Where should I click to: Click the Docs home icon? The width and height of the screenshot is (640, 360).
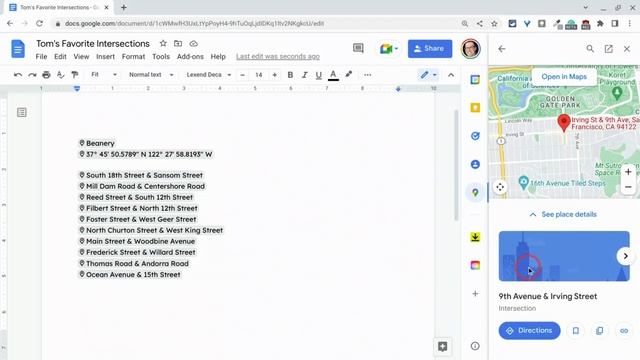[x=18, y=49]
